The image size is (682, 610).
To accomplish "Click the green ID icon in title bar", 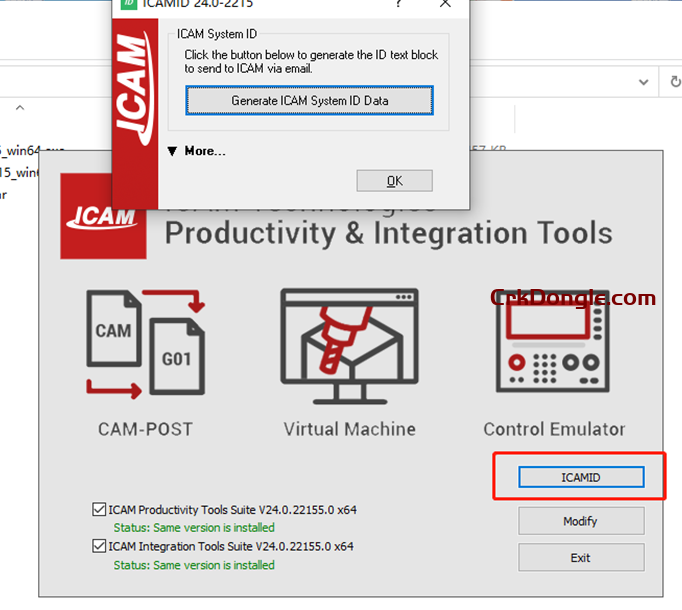I will pyautogui.click(x=129, y=4).
